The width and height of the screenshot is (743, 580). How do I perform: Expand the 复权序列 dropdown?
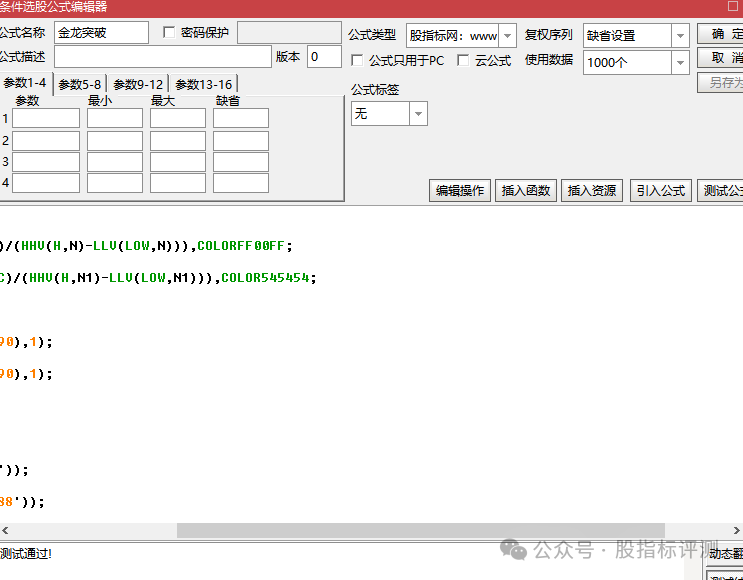pyautogui.click(x=680, y=36)
